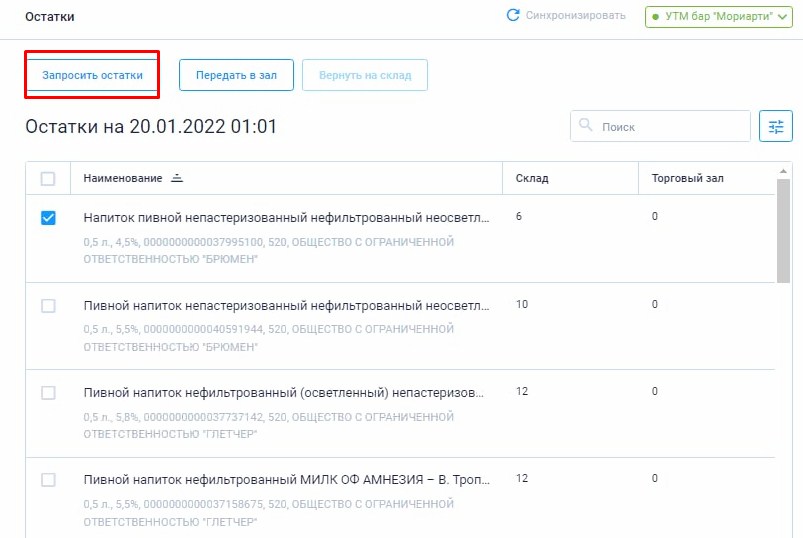Viewport: 803px width, 538px height.
Task: Click the Вернуть на склад button
Action: click(x=365, y=75)
